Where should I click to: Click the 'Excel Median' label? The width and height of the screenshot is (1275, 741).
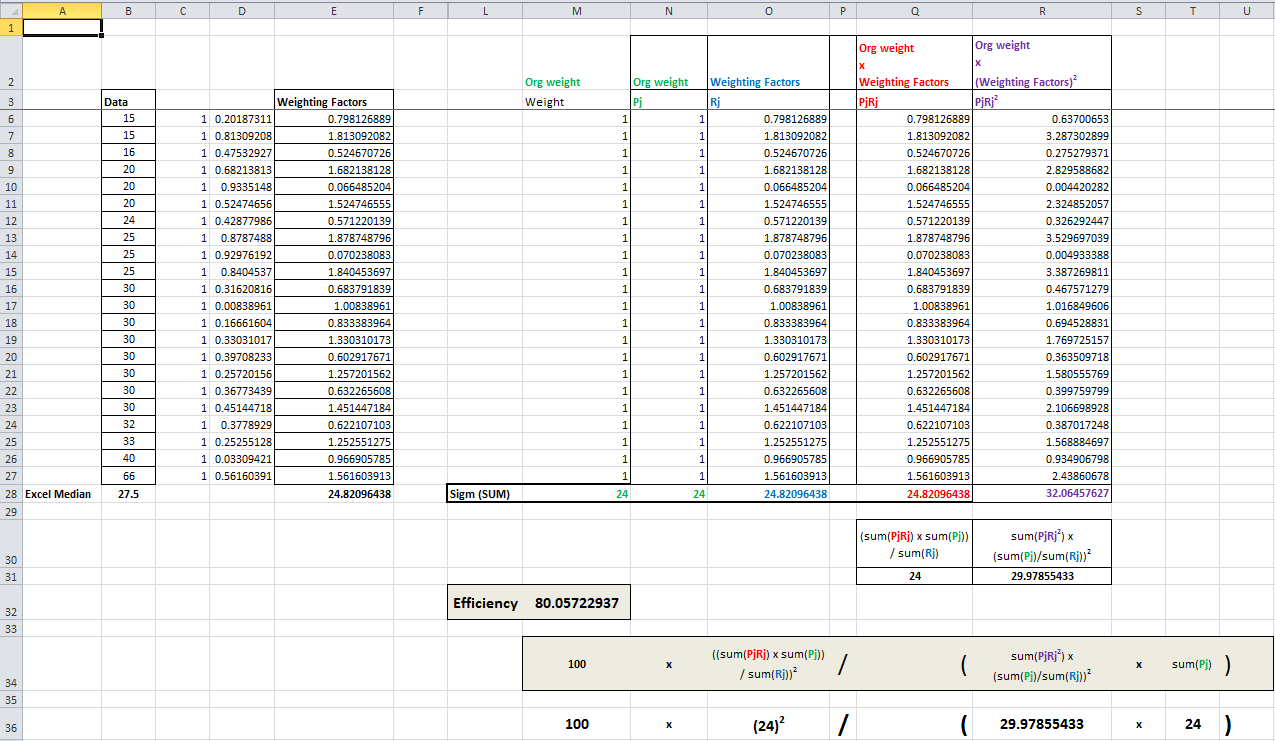(x=58, y=494)
